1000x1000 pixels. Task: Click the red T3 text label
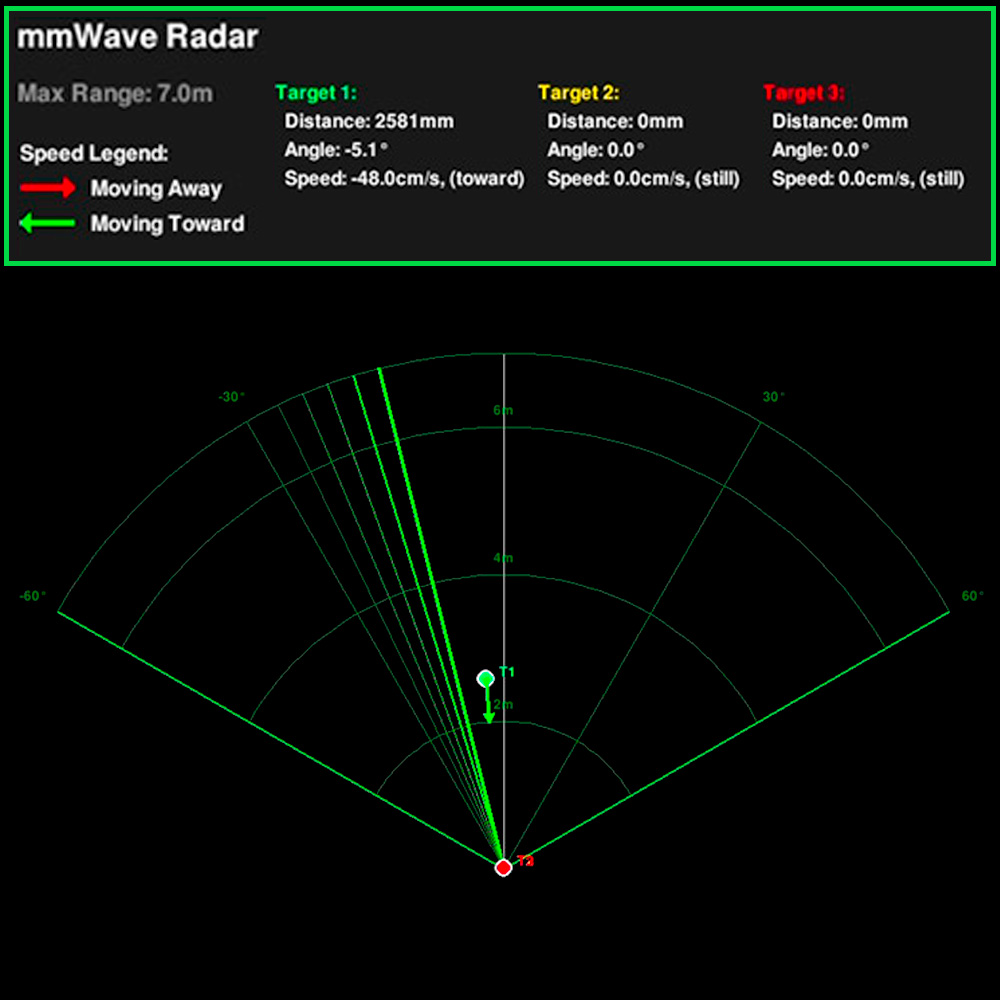point(525,861)
